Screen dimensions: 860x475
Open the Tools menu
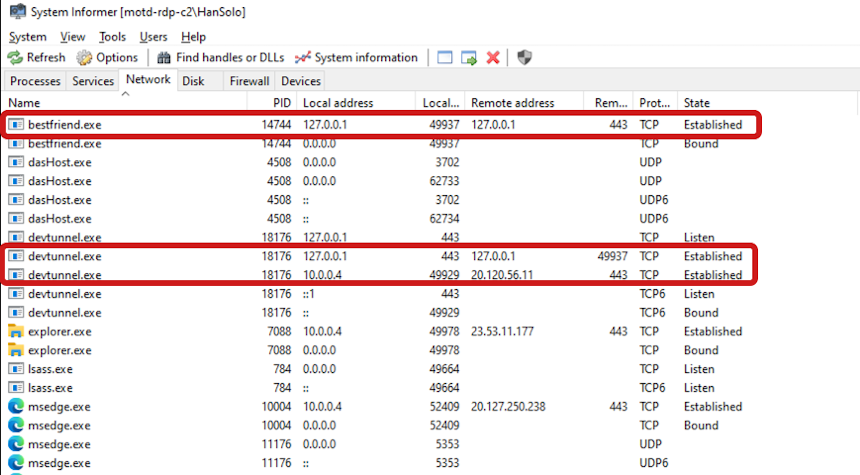112,37
